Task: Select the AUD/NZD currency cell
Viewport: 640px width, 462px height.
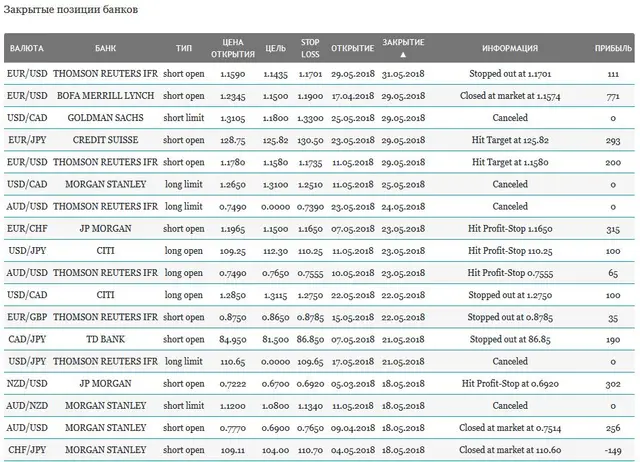Action: (x=27, y=406)
